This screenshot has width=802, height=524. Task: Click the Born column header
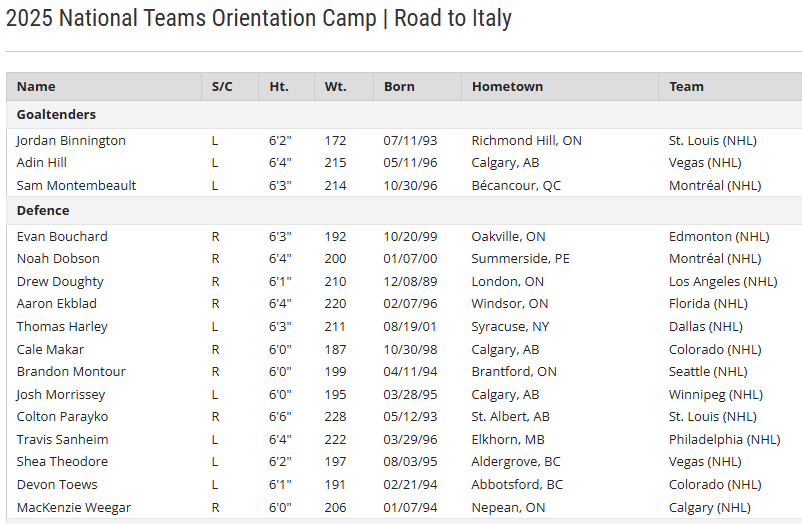click(399, 87)
